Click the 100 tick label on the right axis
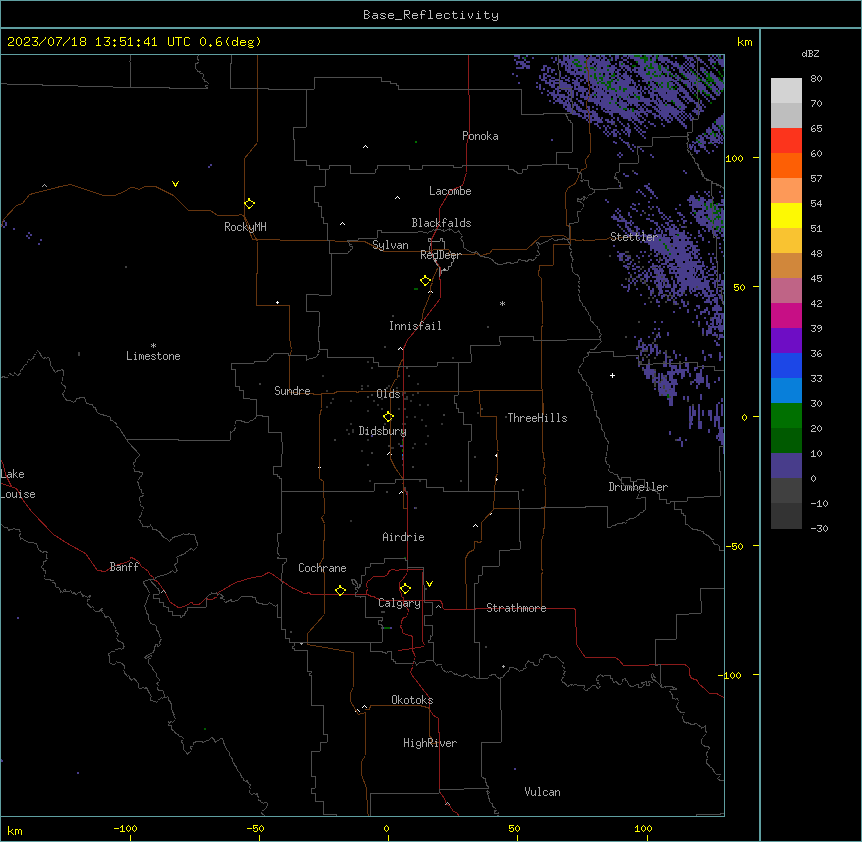The width and height of the screenshot is (862, 842). coord(734,158)
